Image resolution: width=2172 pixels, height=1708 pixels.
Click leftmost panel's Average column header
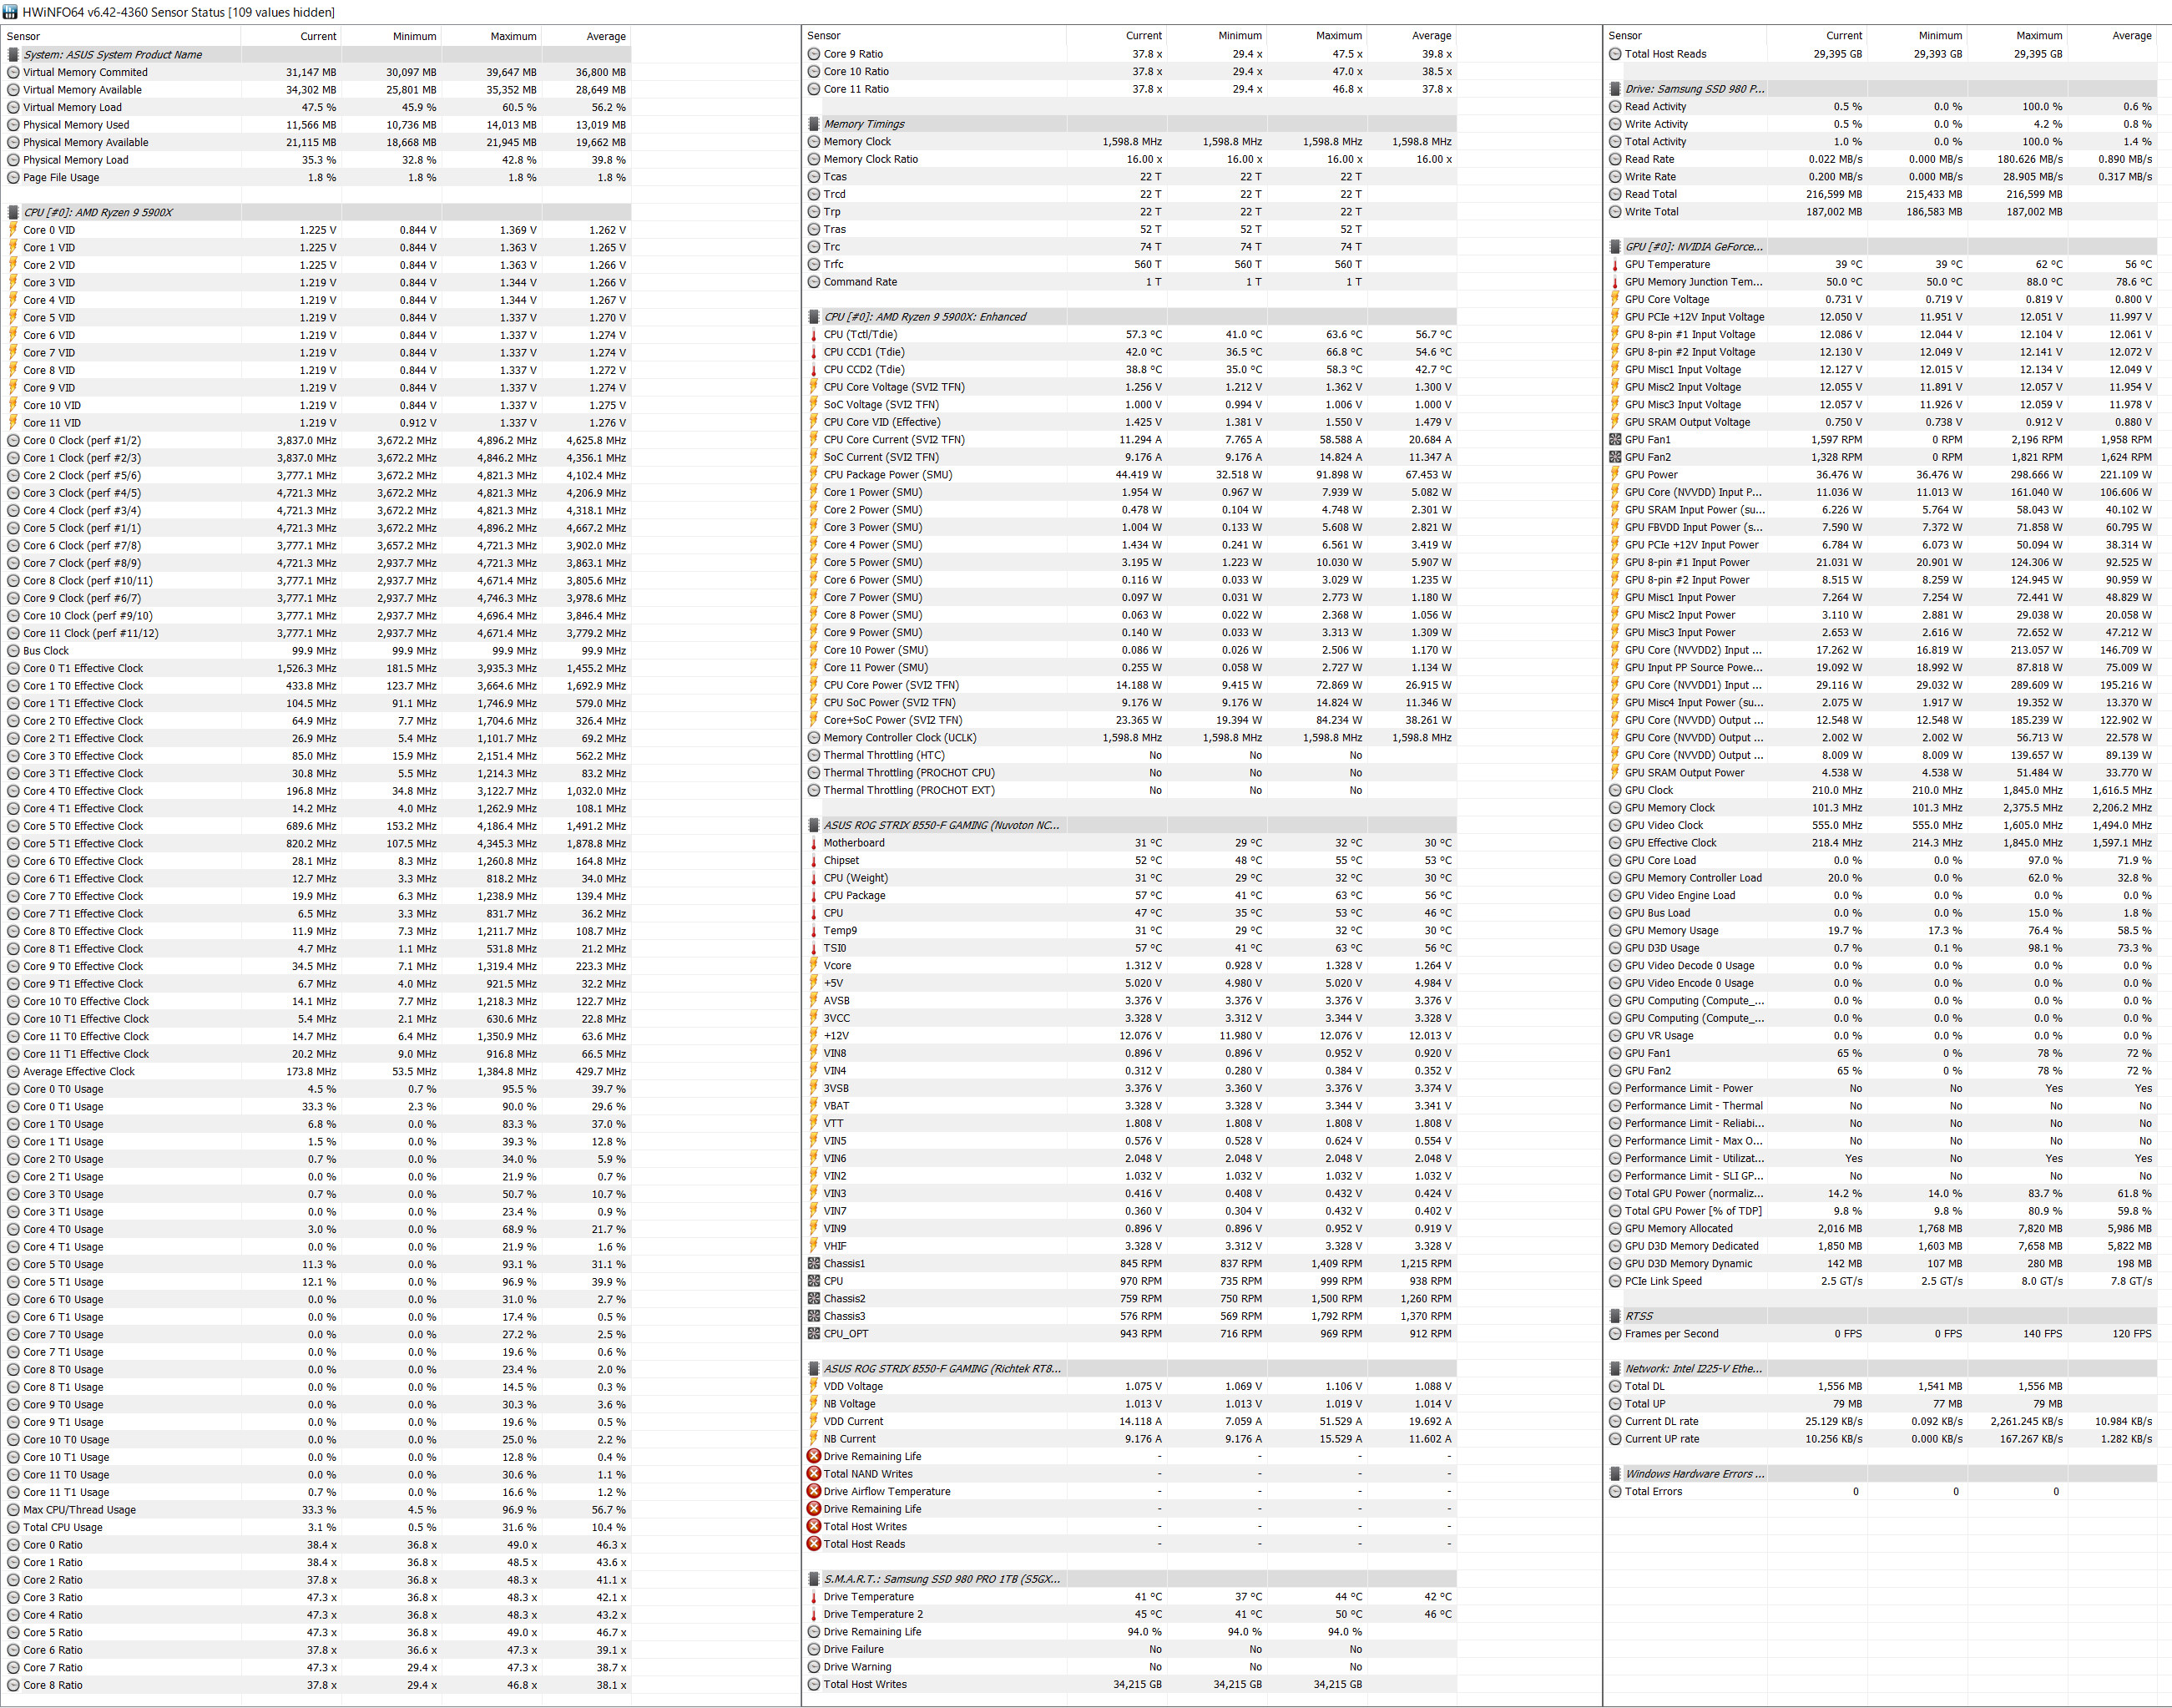pyautogui.click(x=605, y=36)
